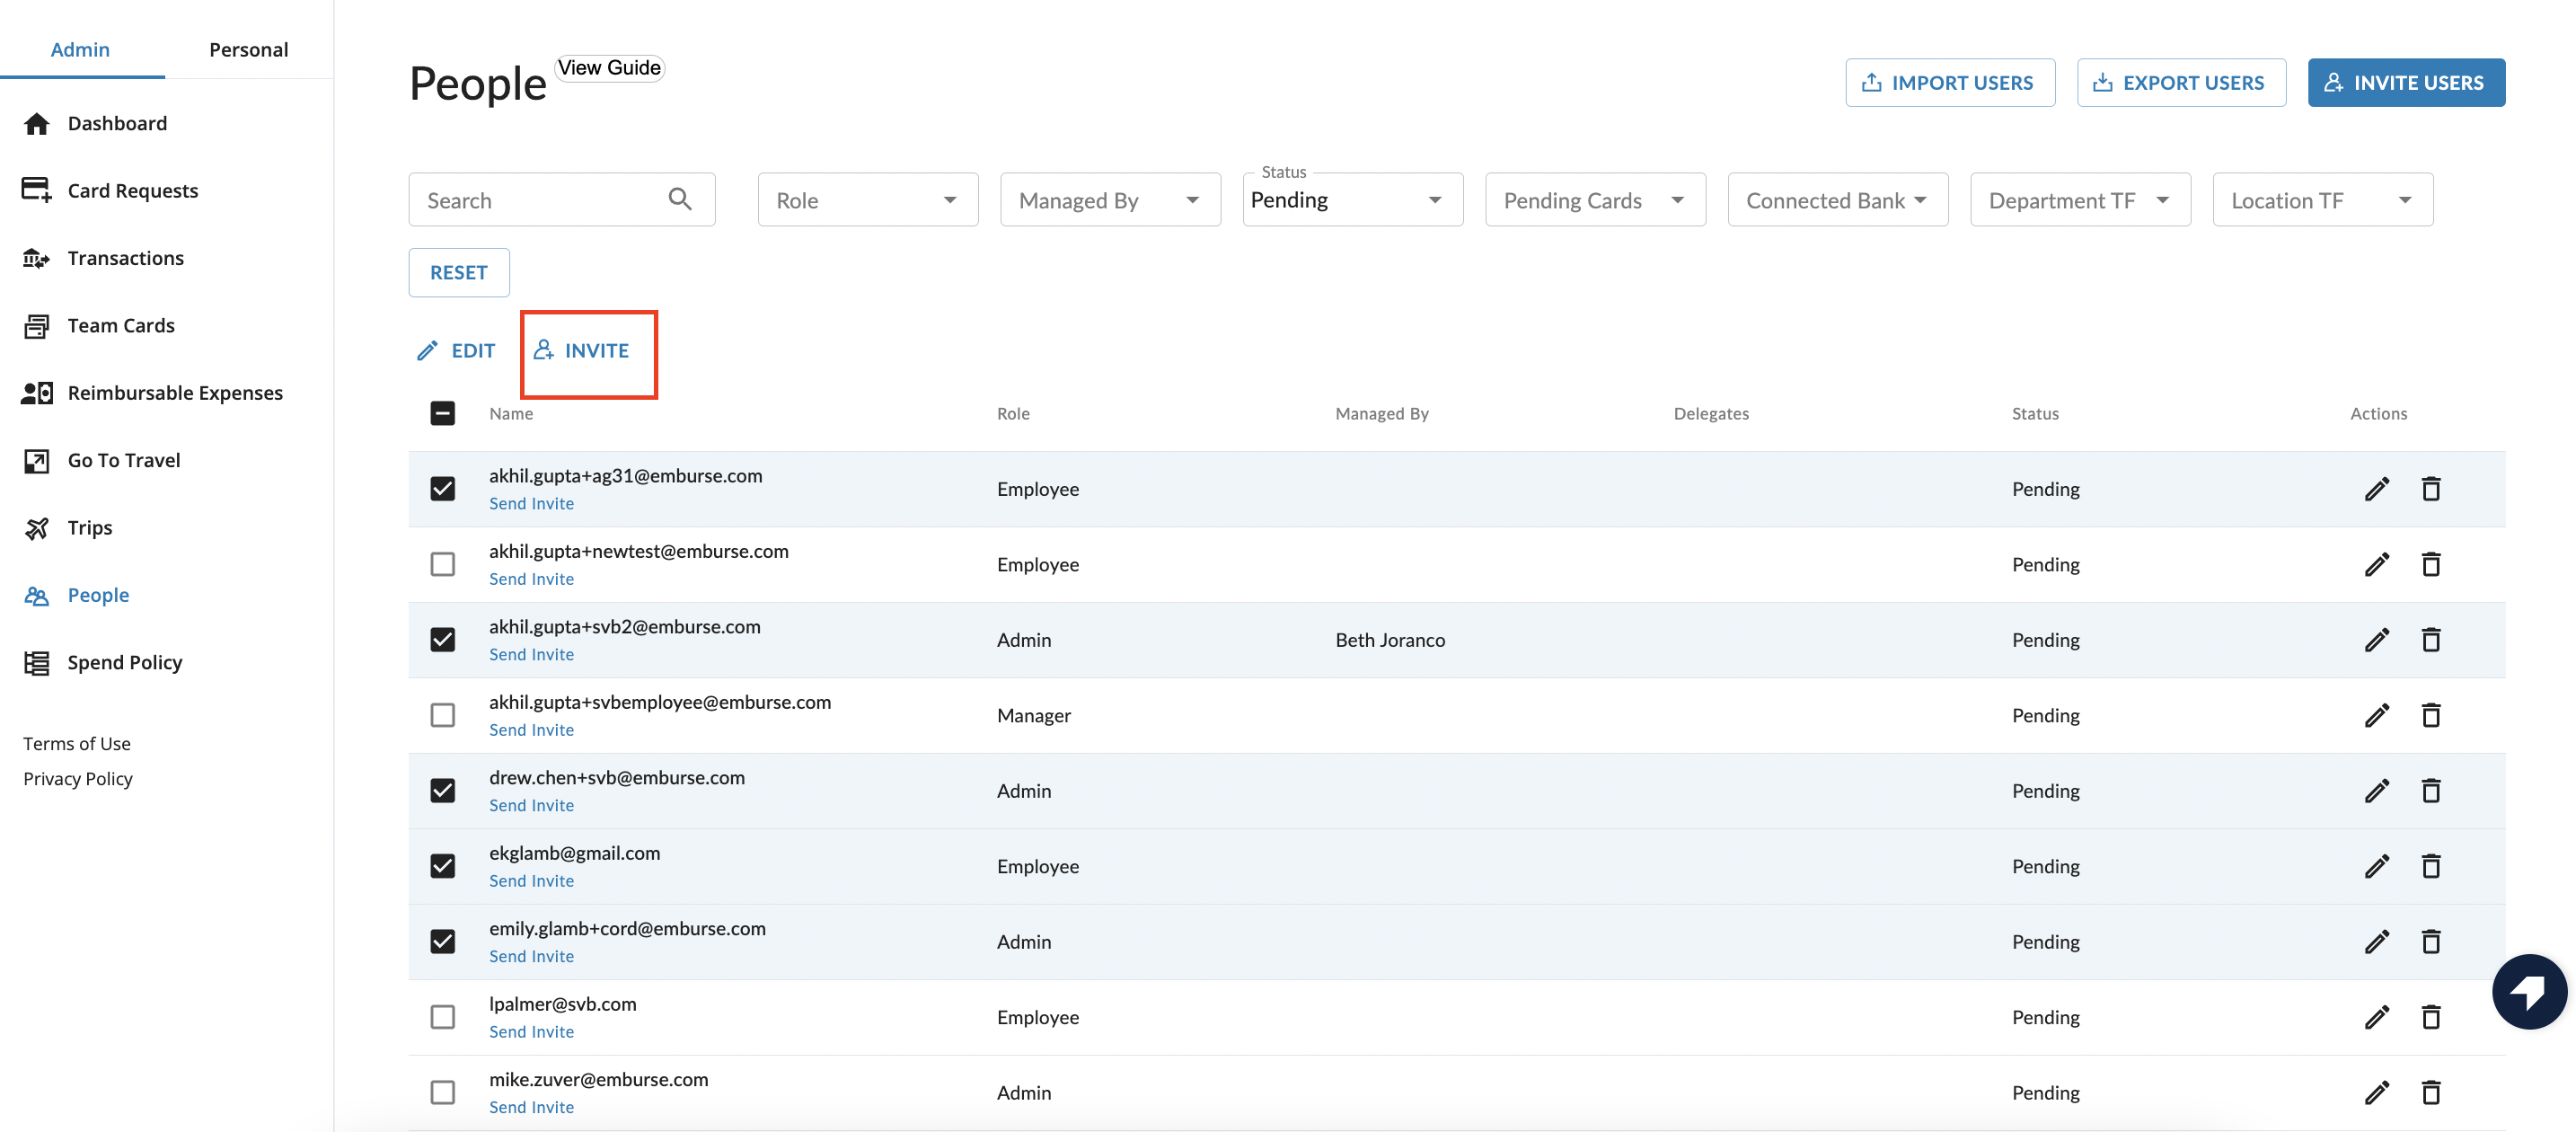The height and width of the screenshot is (1132, 2576).
Task: Click the Dashboard sidebar navigation icon
Action: coord(36,121)
